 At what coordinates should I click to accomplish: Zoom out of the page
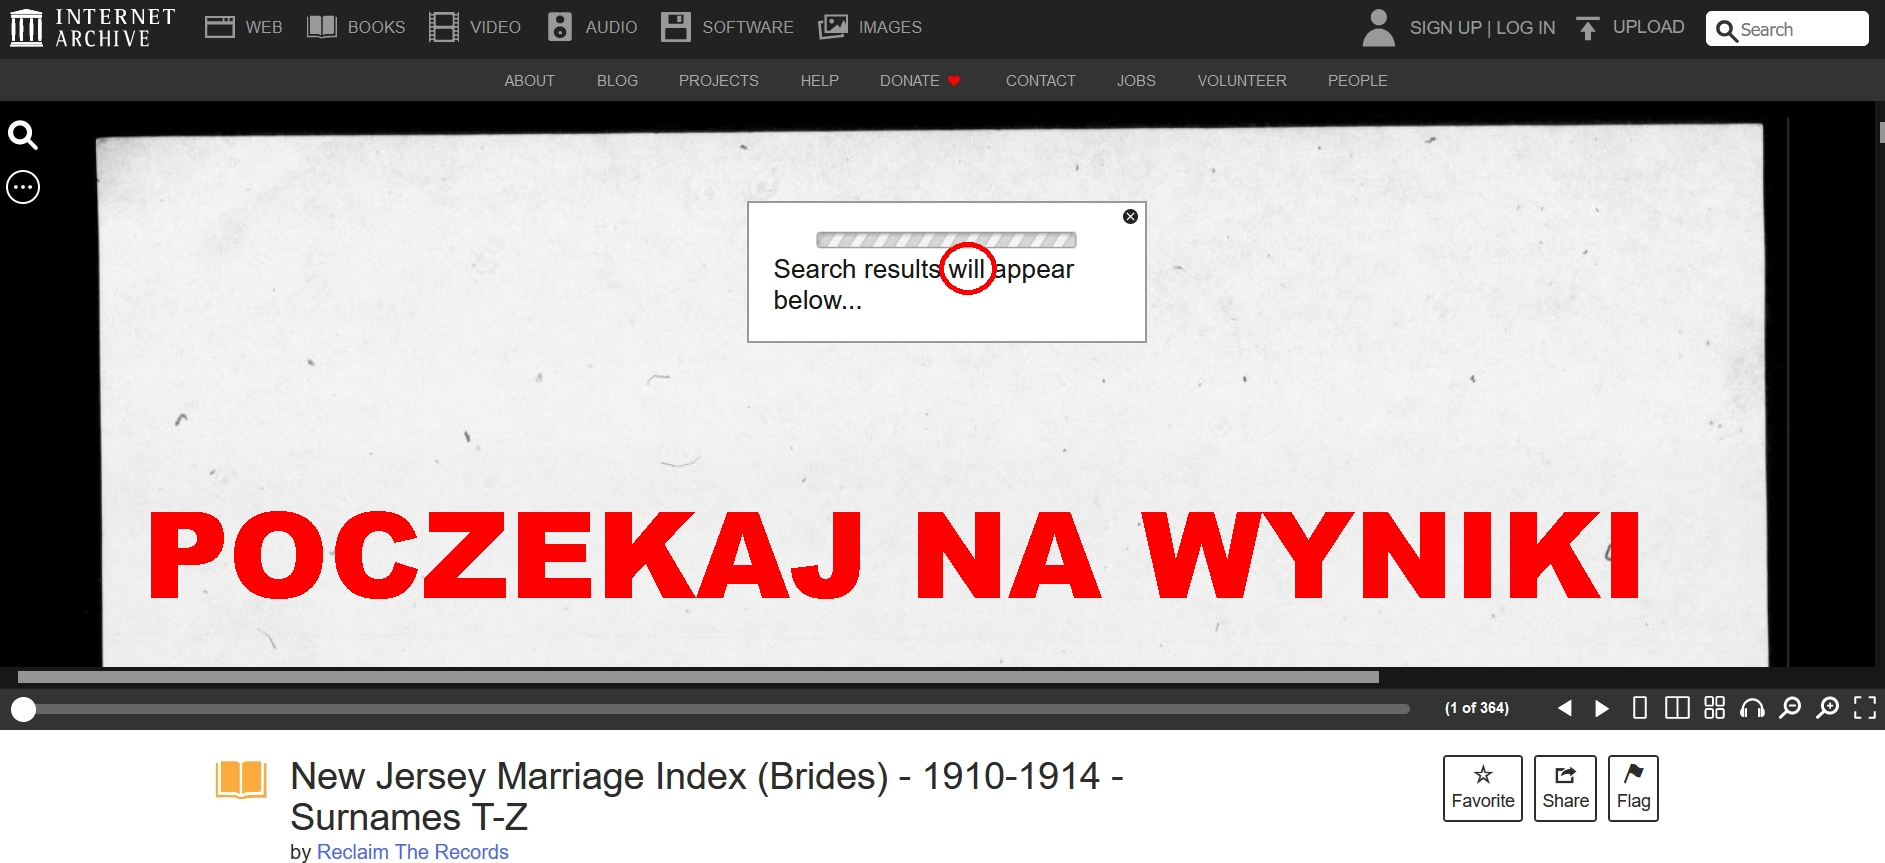click(x=1790, y=708)
